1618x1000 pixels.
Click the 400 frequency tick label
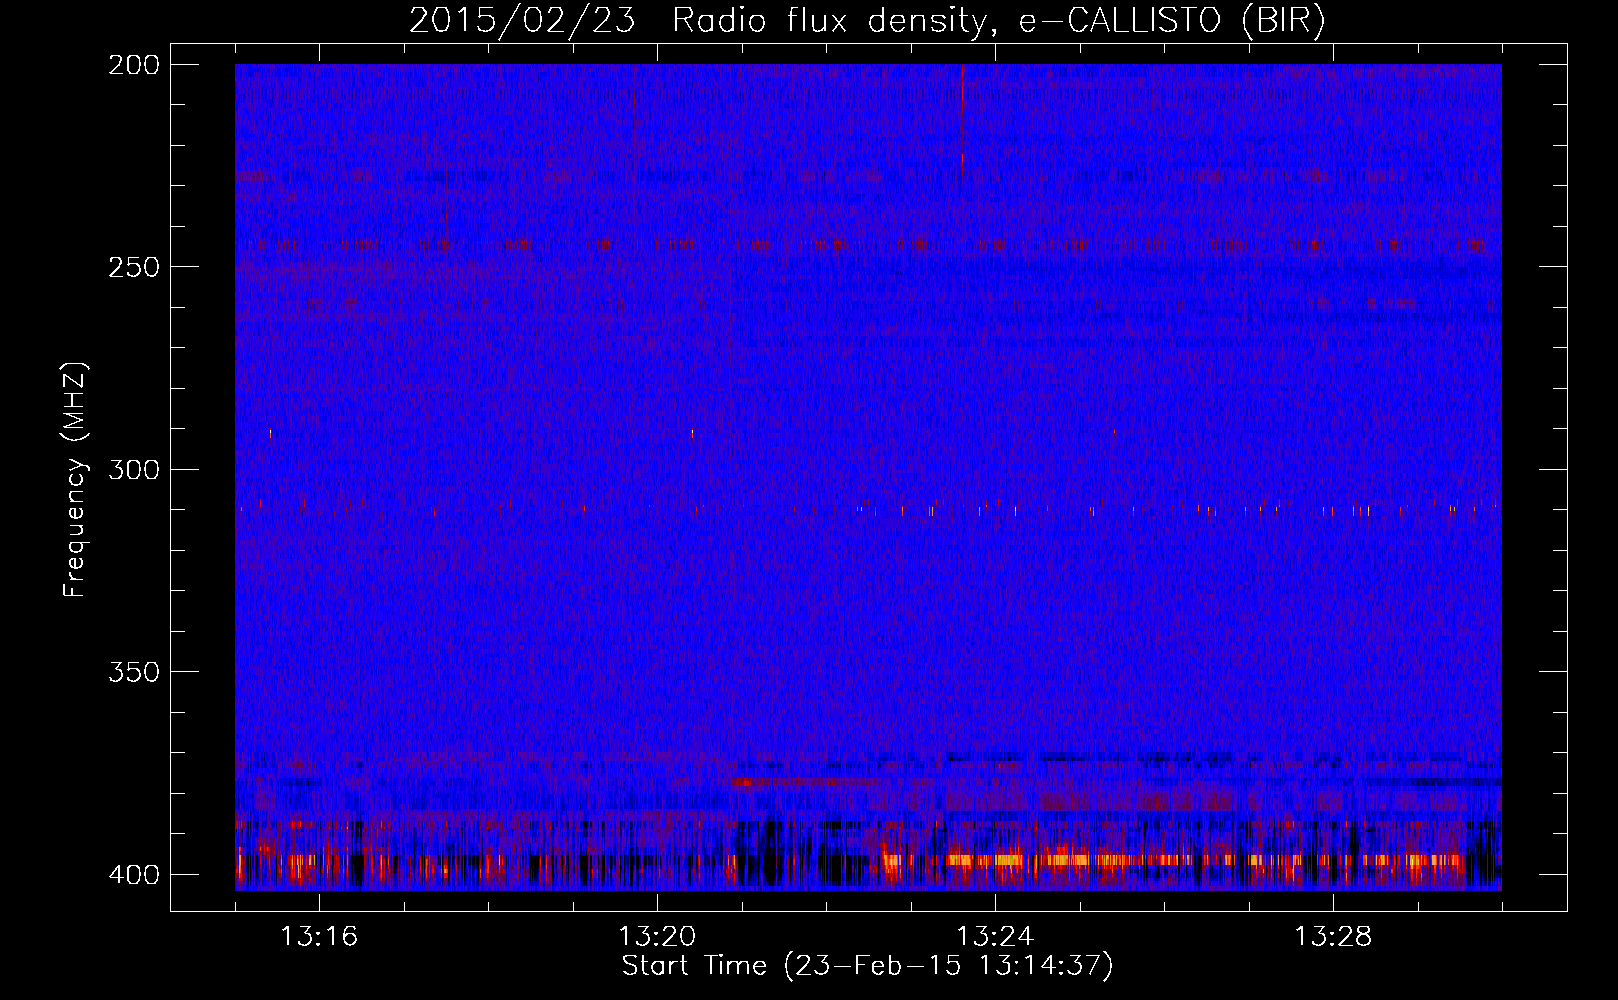[134, 875]
